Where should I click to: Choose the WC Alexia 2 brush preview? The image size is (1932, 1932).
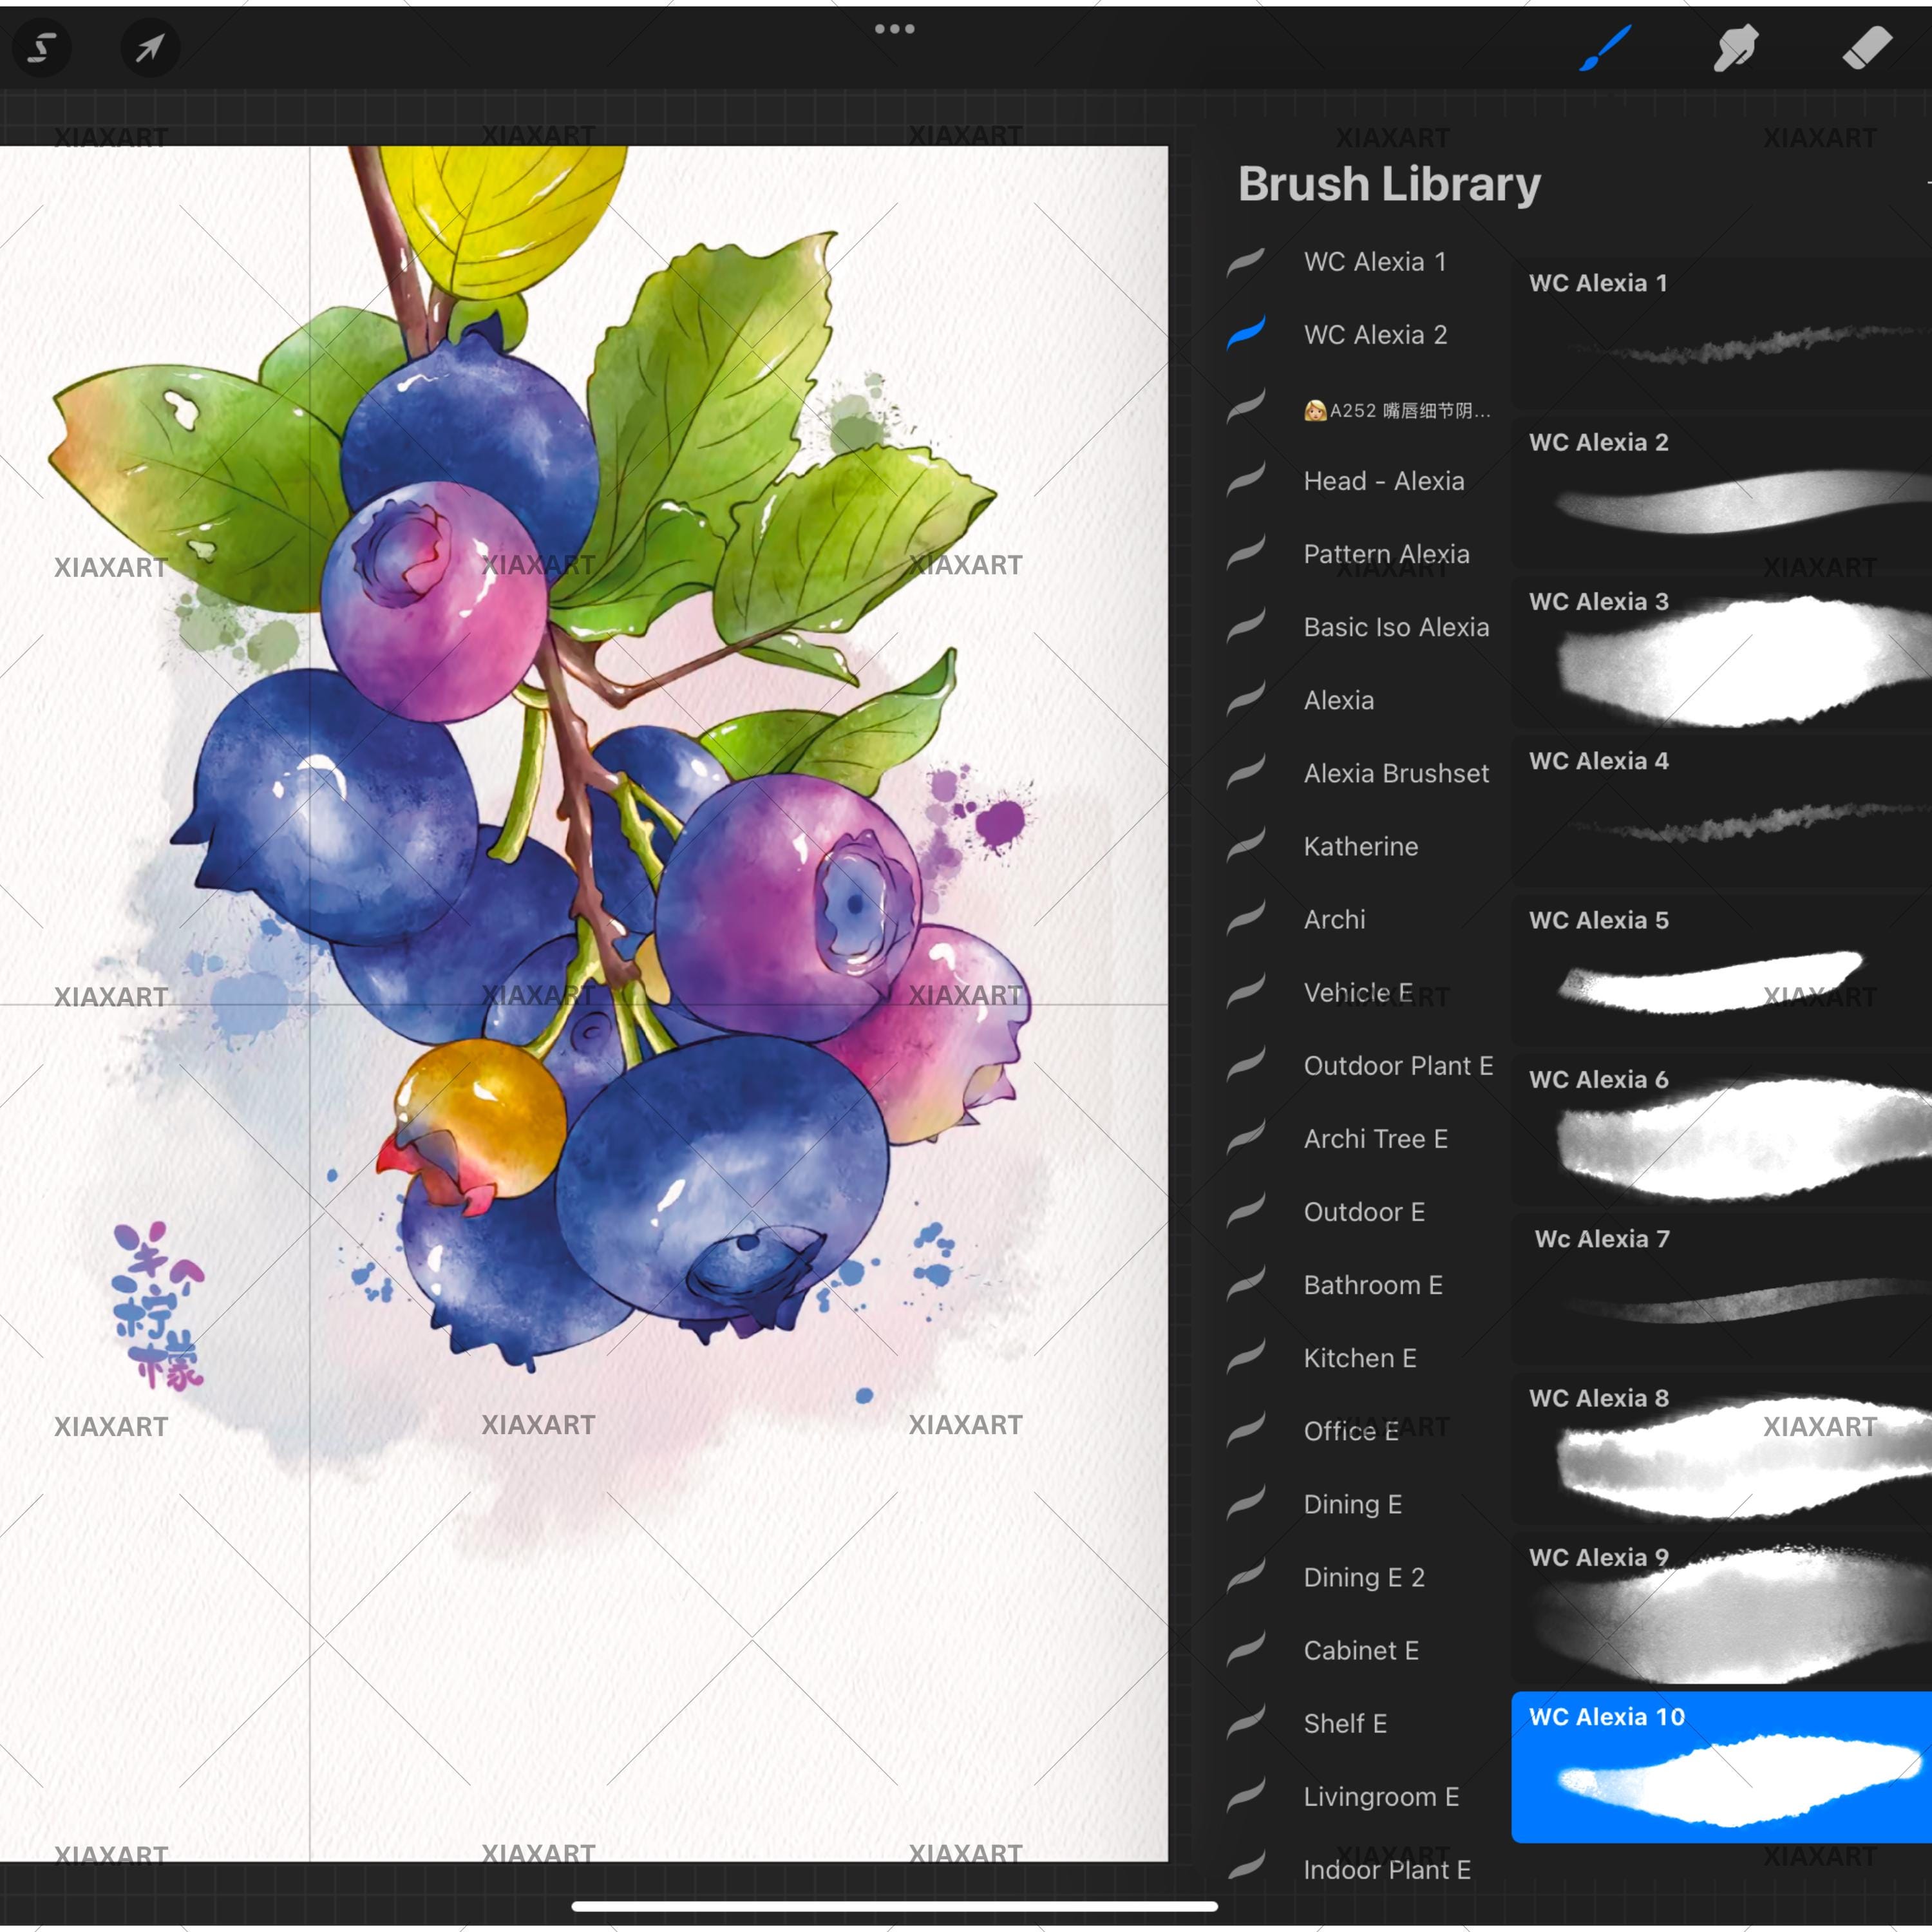pyautogui.click(x=1721, y=492)
